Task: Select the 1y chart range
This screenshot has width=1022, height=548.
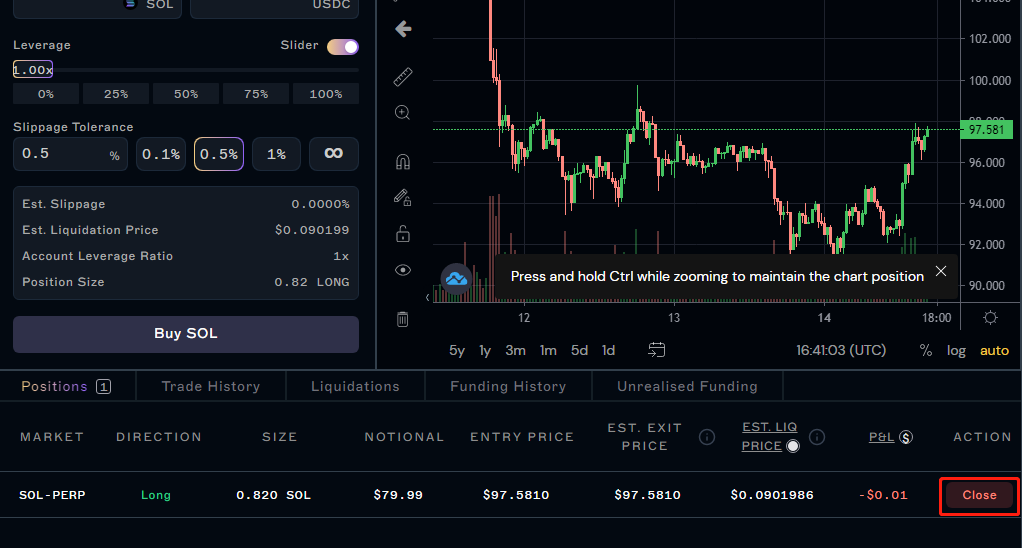Action: pos(485,351)
